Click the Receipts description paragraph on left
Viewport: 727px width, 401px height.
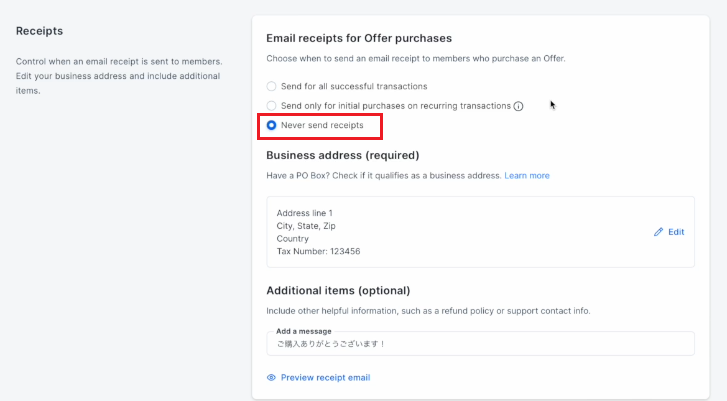pyautogui.click(x=119, y=76)
